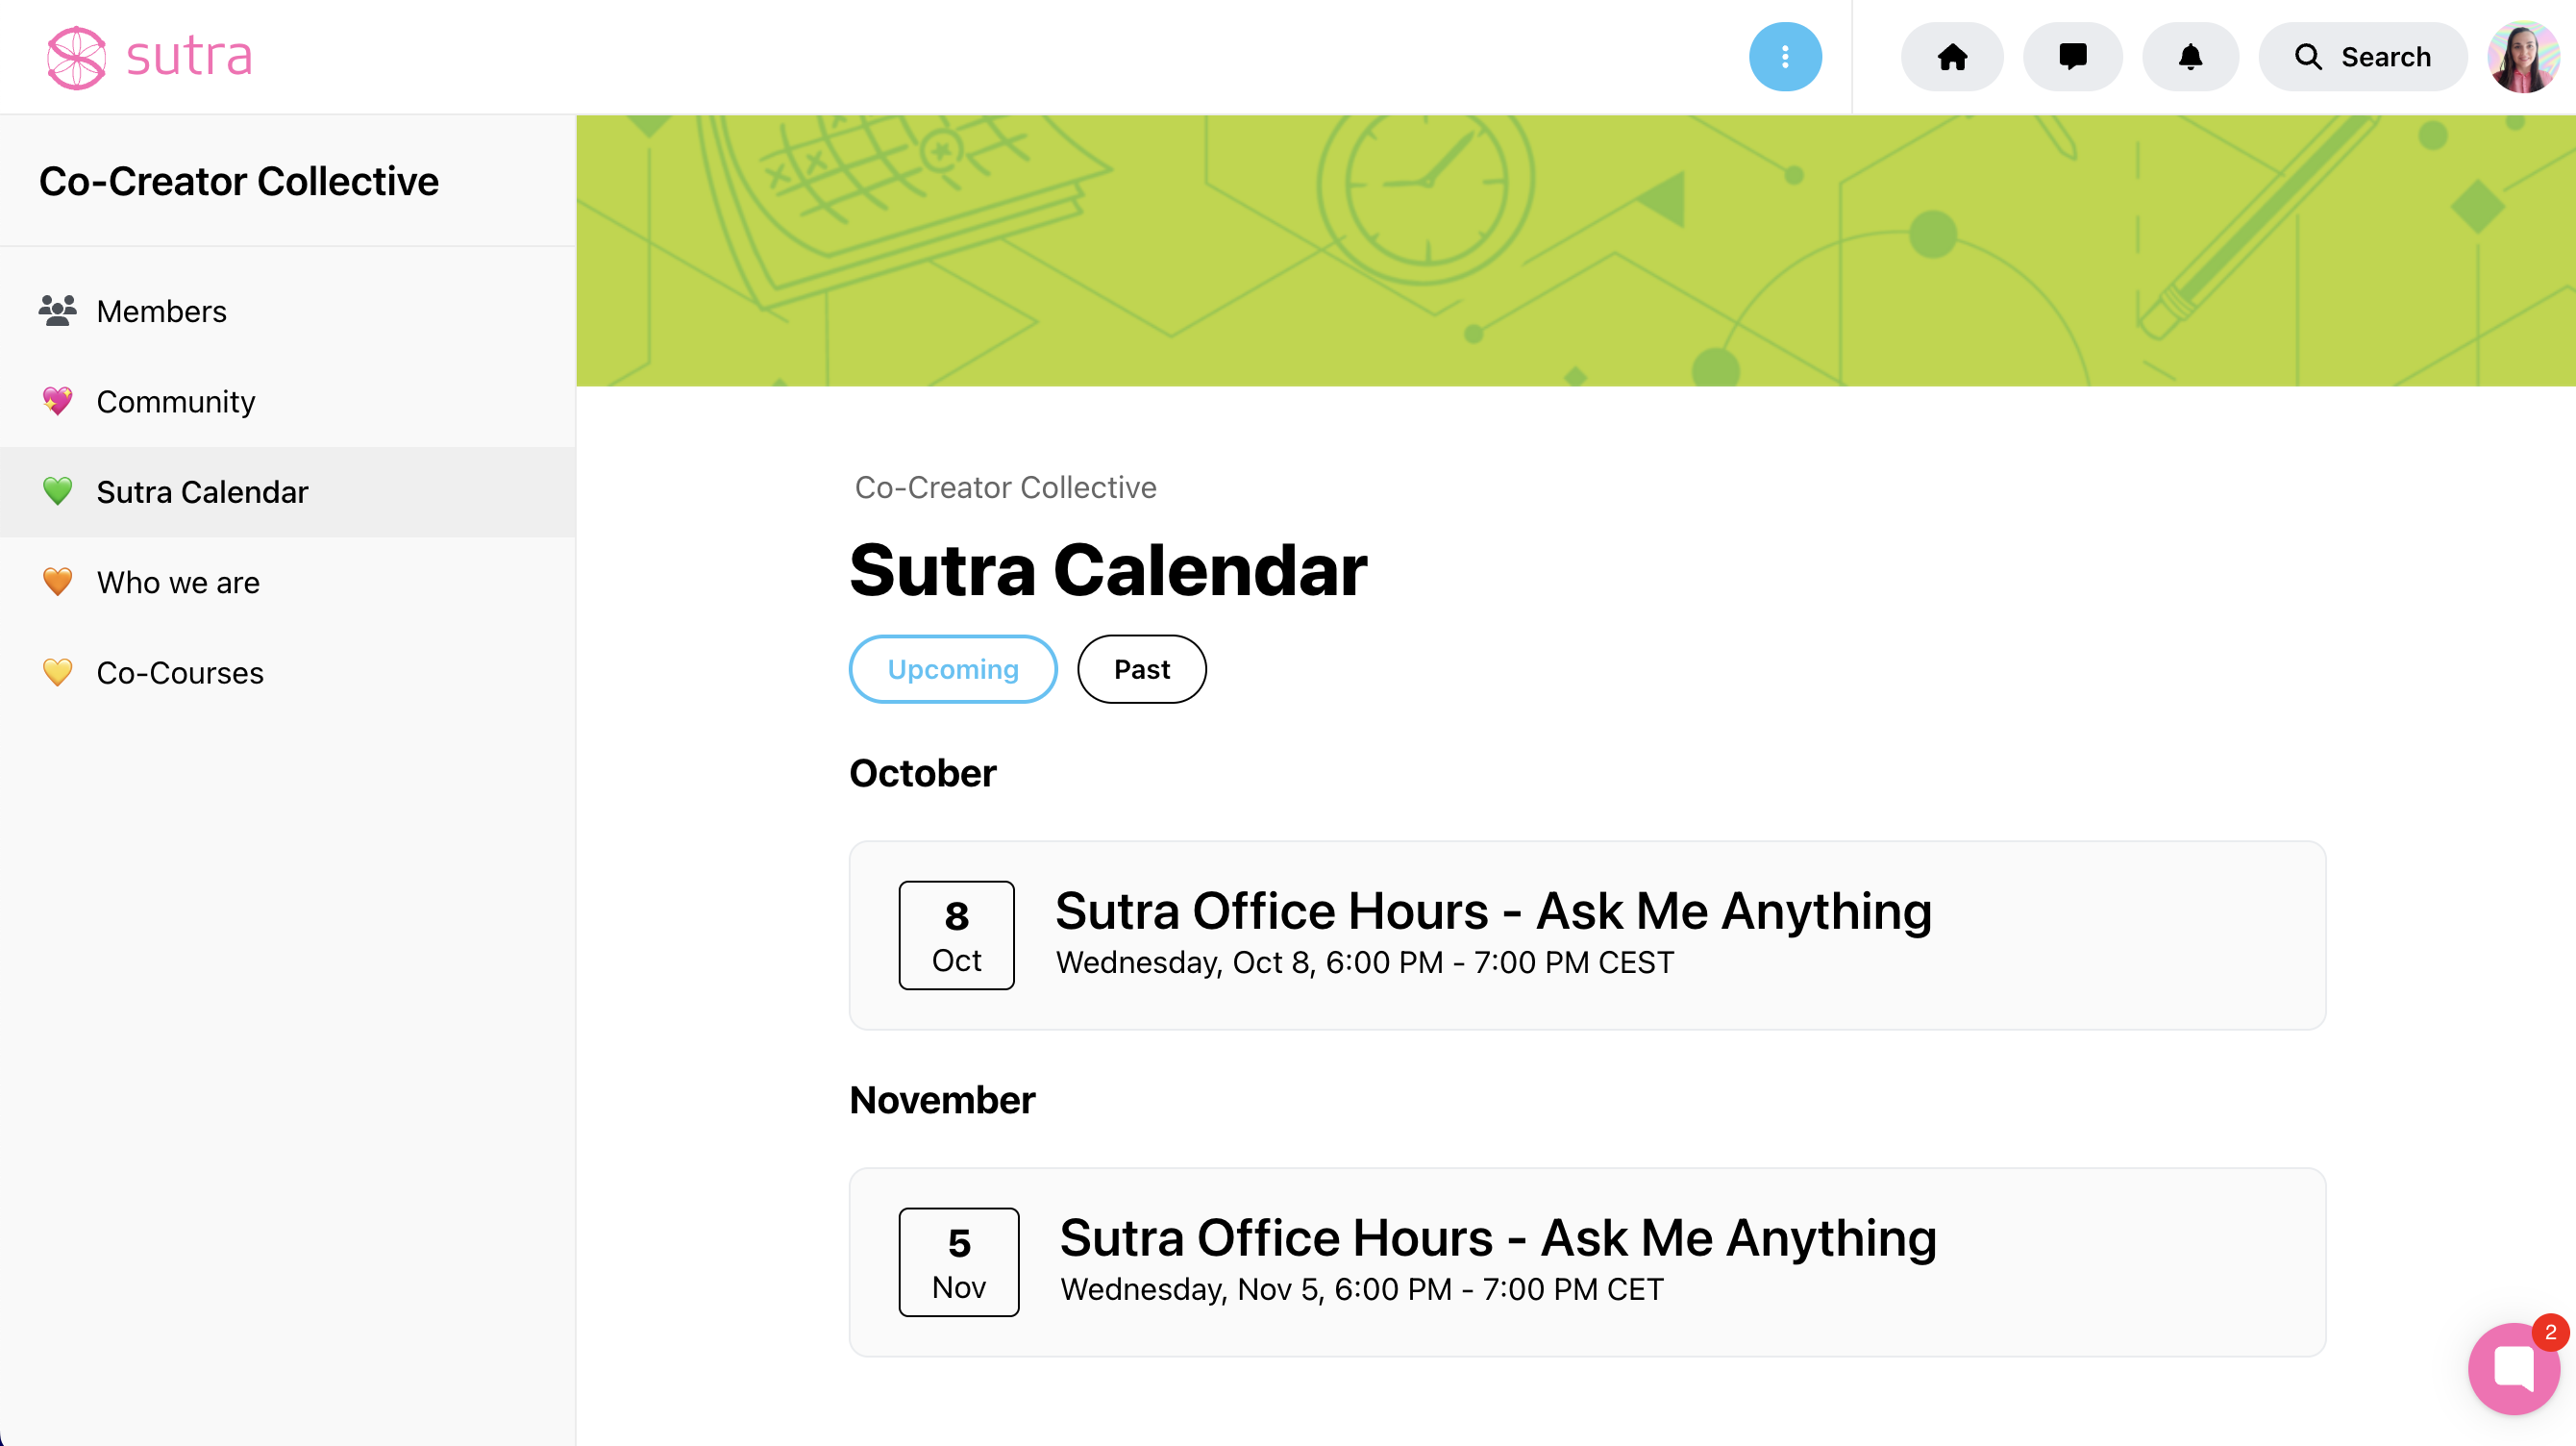Switch to Past events filter

click(1141, 669)
